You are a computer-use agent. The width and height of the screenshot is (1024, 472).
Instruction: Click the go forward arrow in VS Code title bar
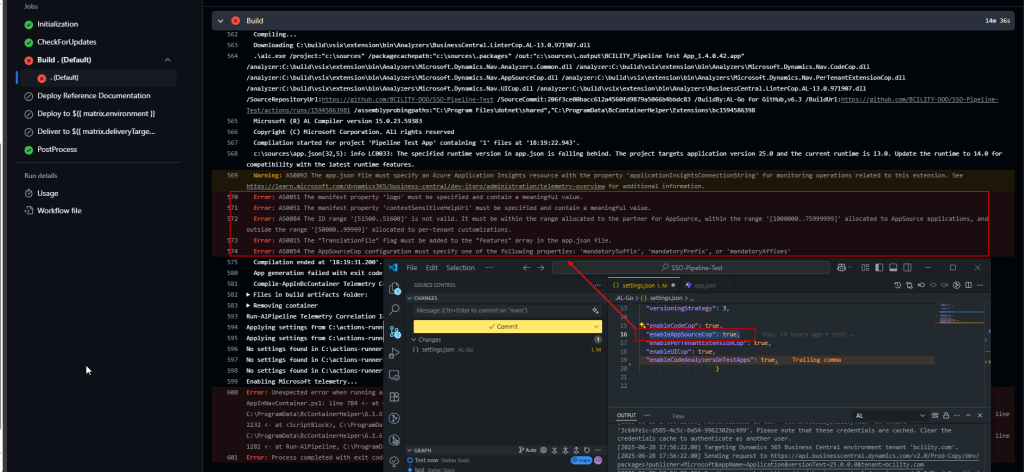pos(541,268)
